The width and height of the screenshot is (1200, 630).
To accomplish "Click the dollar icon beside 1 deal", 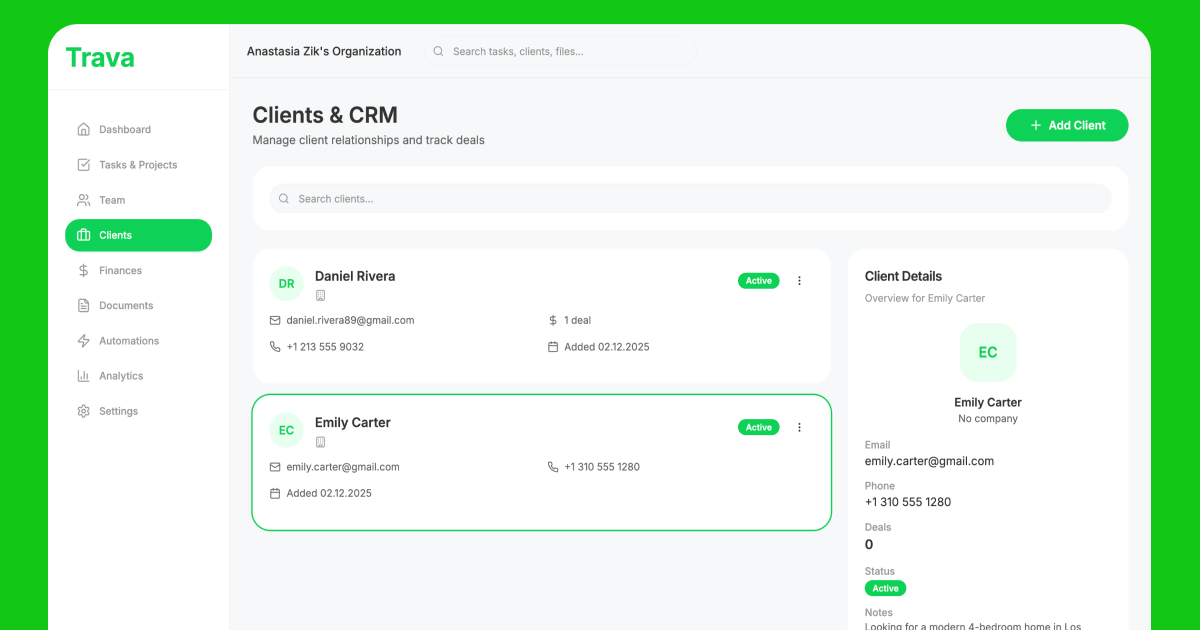I will [x=553, y=320].
